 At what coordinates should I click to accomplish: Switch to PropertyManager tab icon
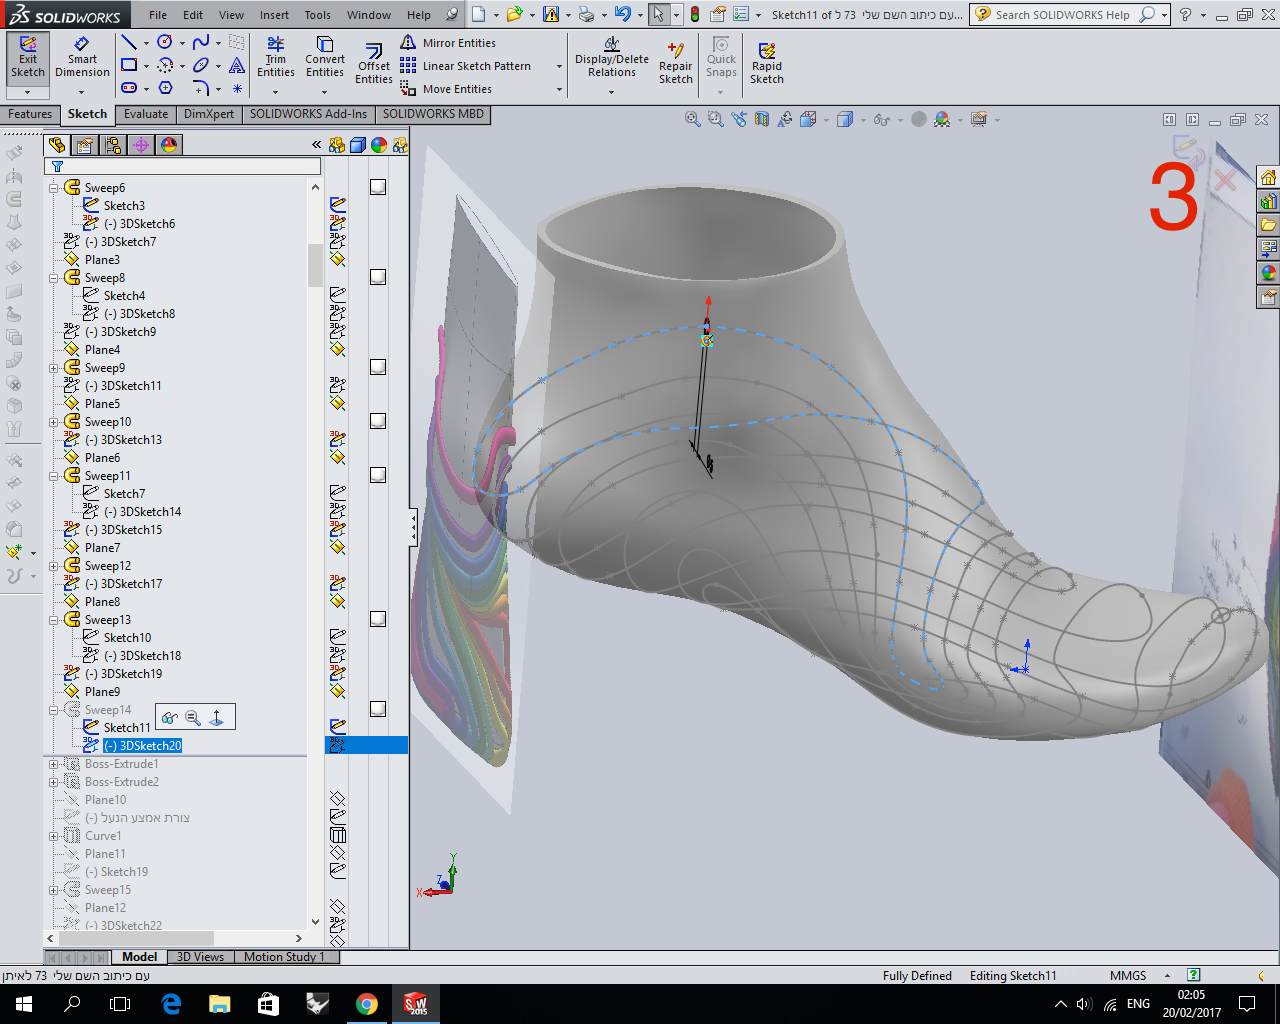click(x=85, y=145)
